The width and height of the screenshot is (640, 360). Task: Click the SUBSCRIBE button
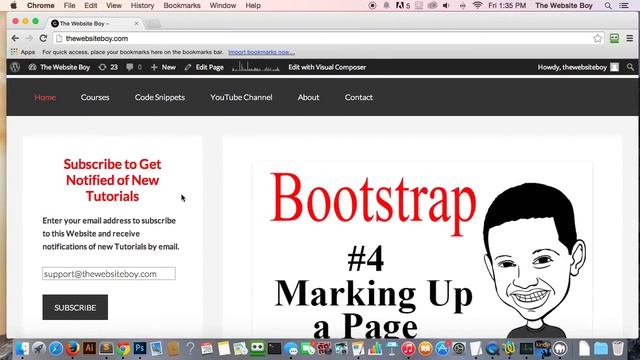(75, 307)
